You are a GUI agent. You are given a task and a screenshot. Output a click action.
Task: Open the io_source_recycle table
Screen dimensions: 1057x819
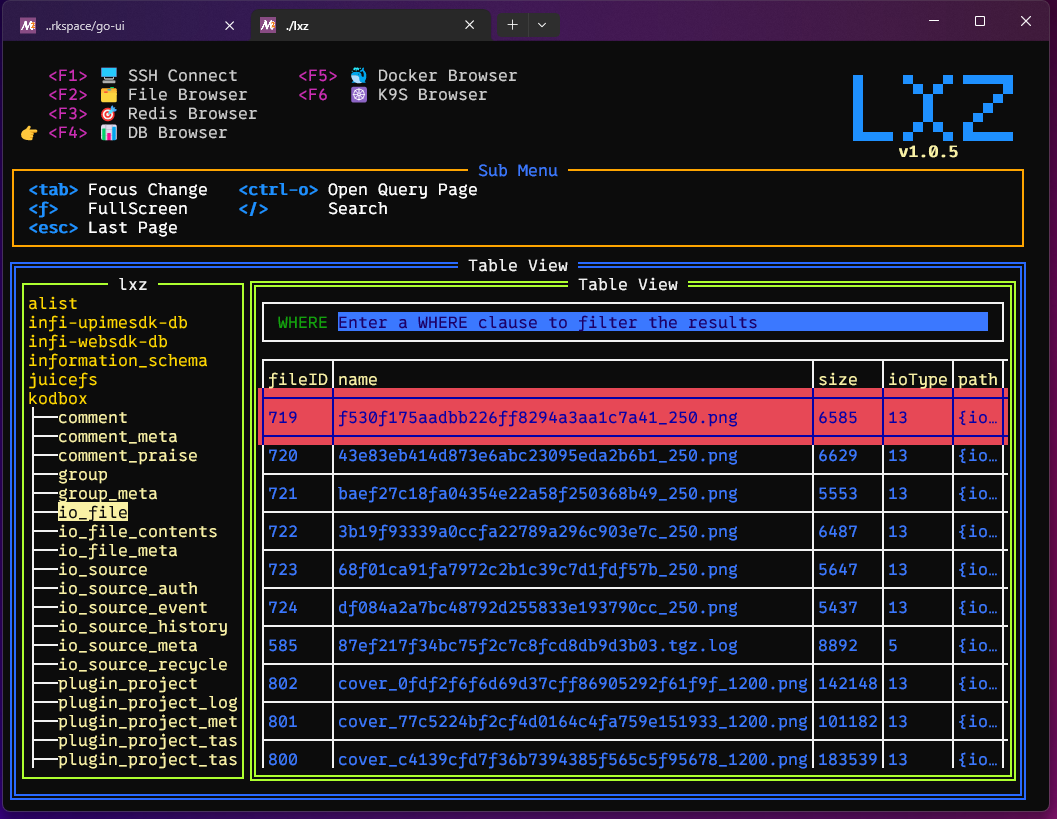143,665
